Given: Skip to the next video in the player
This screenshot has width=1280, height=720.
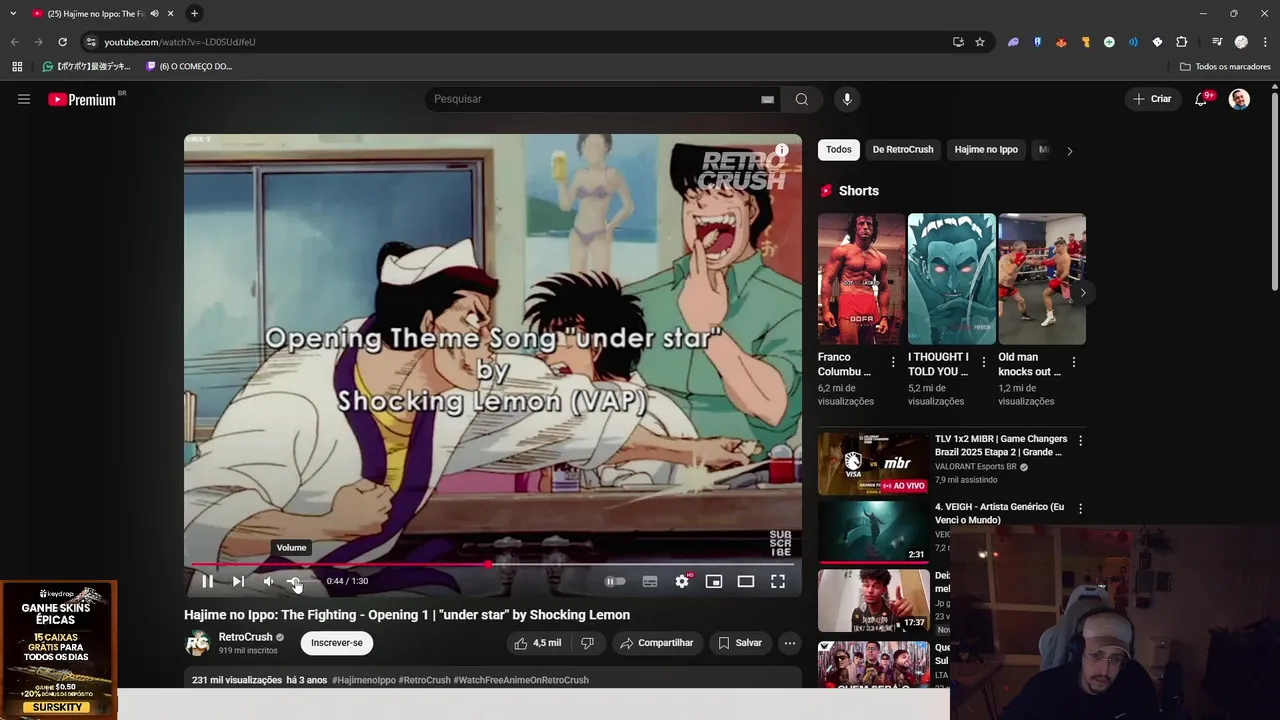Looking at the screenshot, I should [x=238, y=581].
